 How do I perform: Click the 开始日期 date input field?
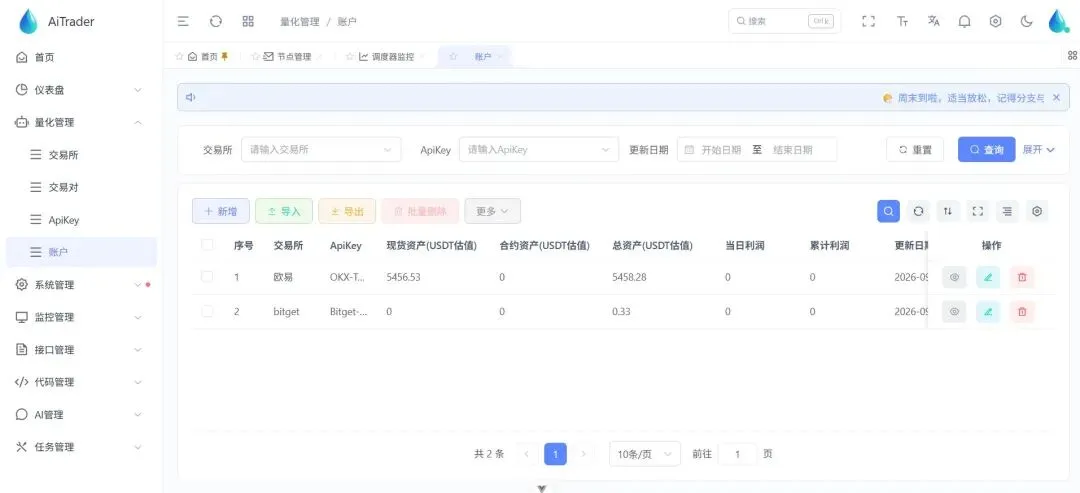click(x=720, y=149)
